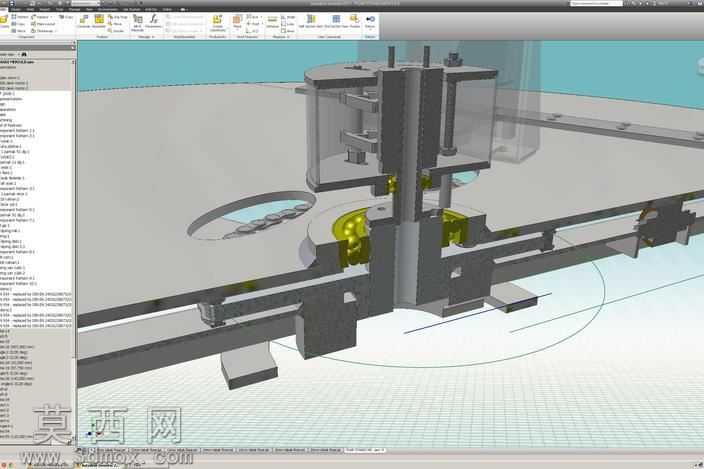The image size is (704, 469).
Task: Open the Make Layout tool
Action: point(43,24)
